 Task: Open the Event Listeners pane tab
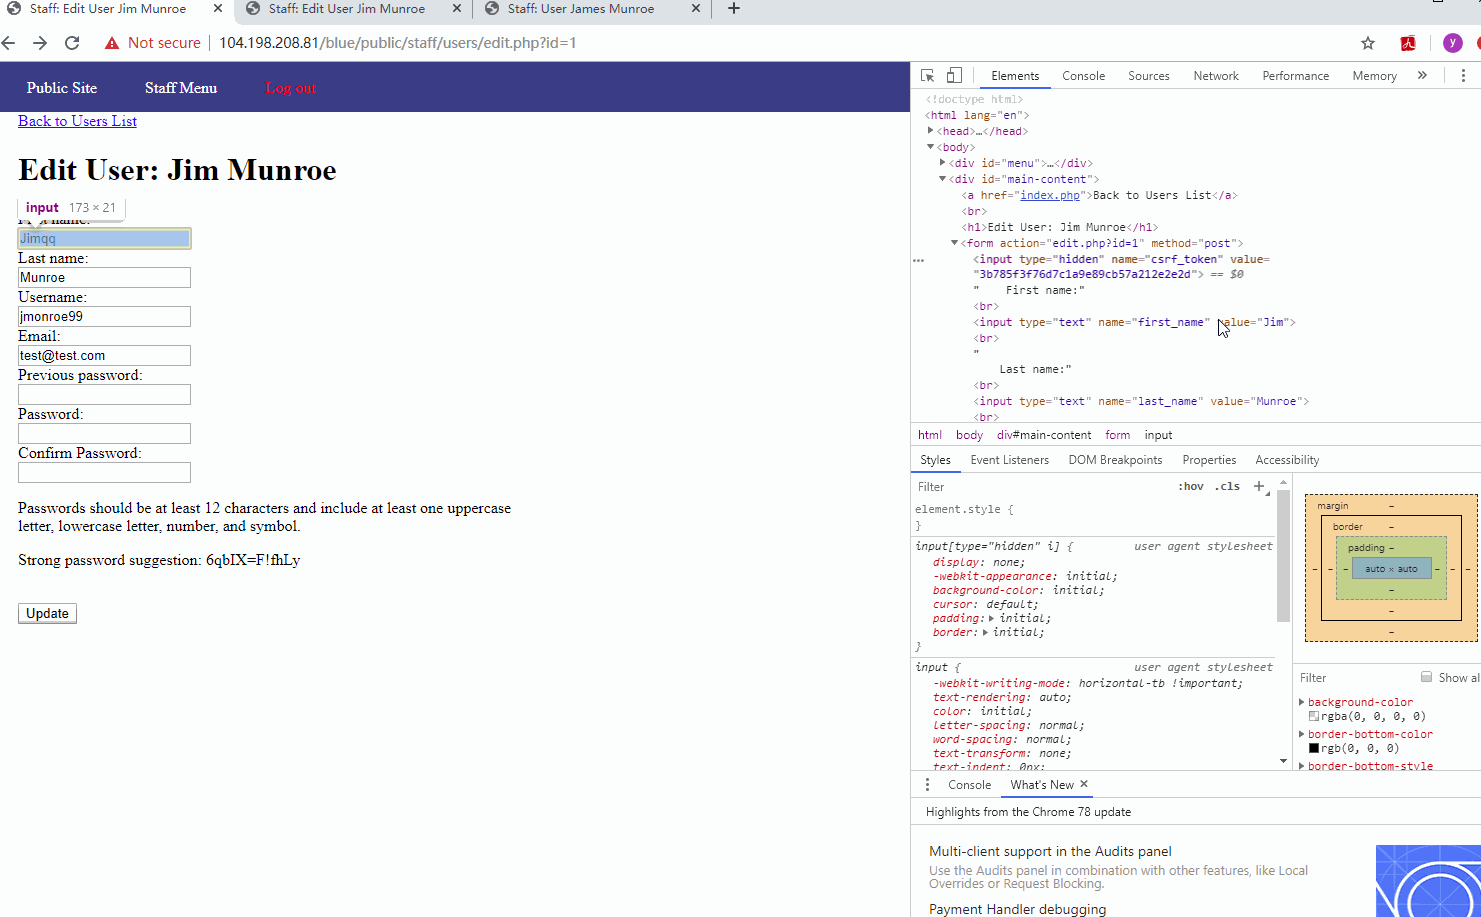(x=1009, y=460)
